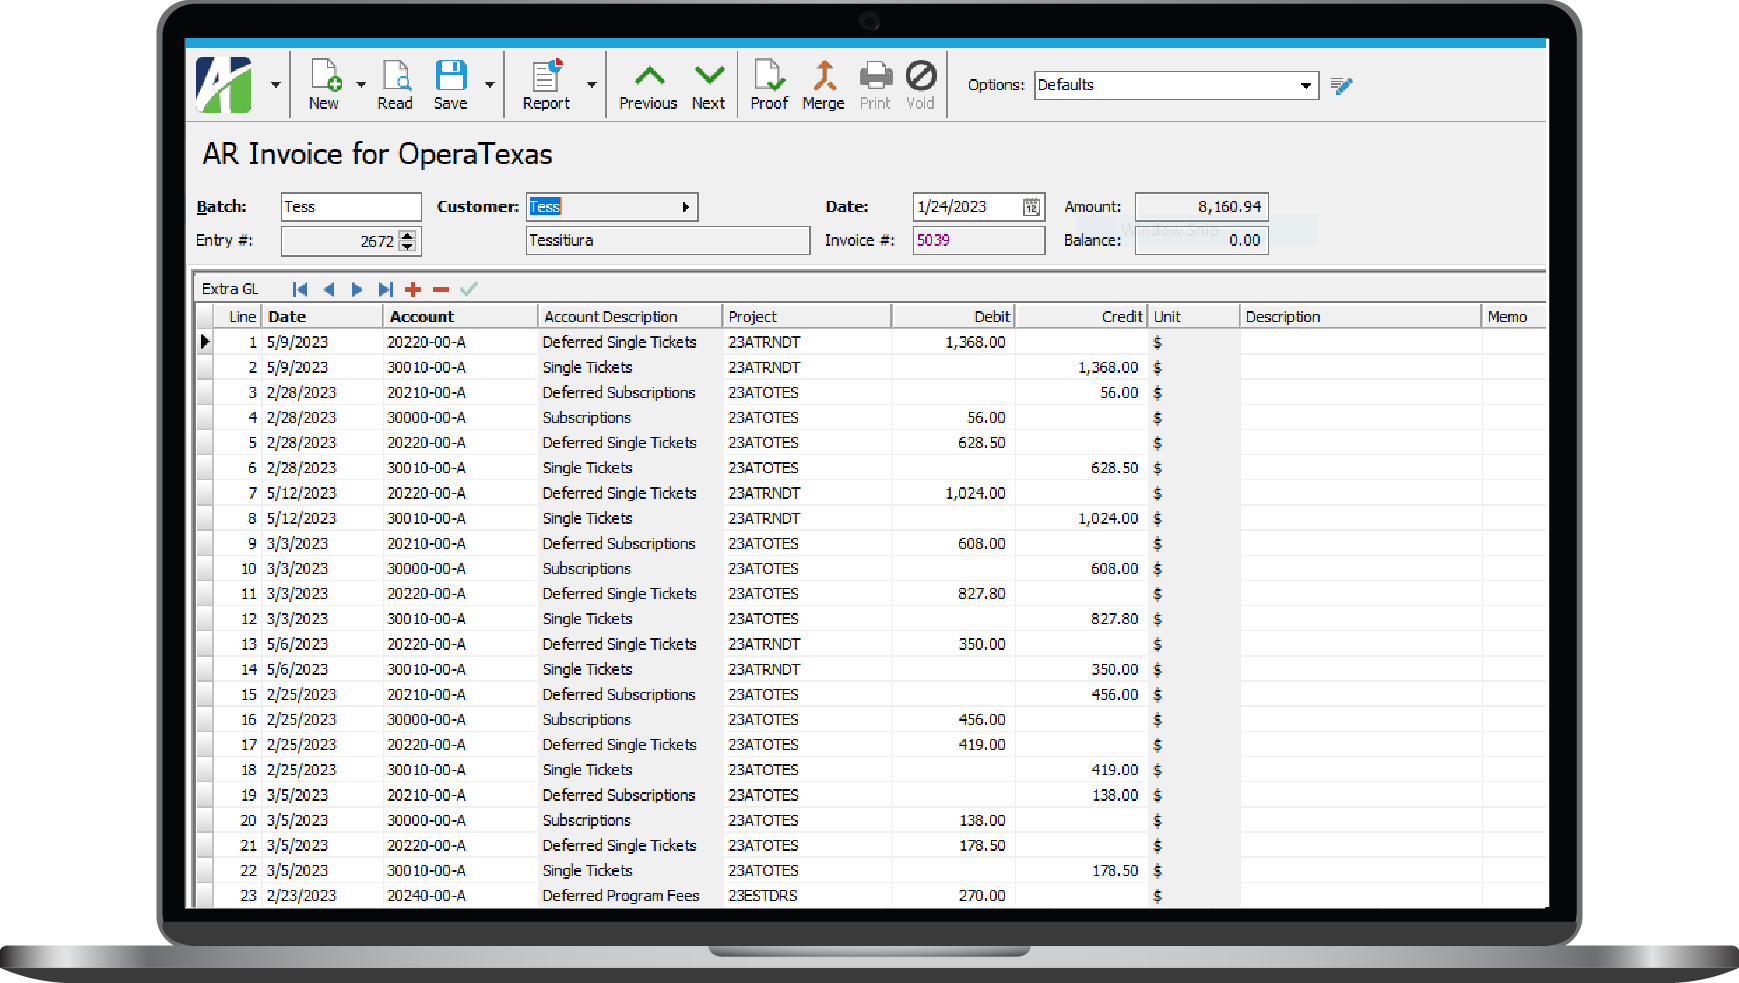The width and height of the screenshot is (1739, 983).
Task: Click the Debit column header
Action: point(951,317)
